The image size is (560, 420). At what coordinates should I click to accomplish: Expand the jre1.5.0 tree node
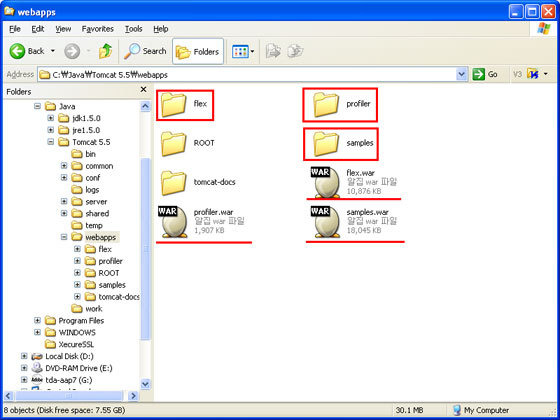point(51,130)
